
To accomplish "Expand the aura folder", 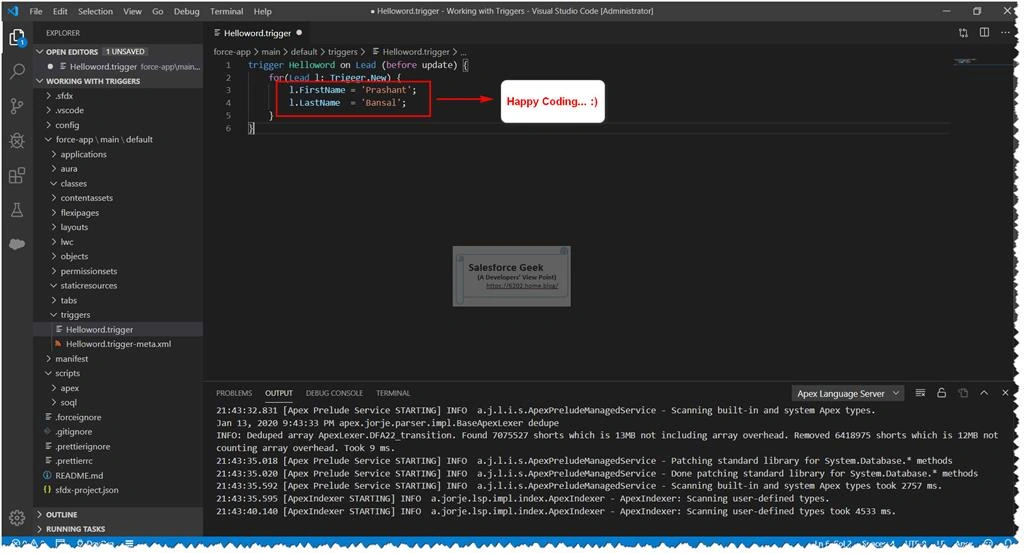I will pos(118,168).
